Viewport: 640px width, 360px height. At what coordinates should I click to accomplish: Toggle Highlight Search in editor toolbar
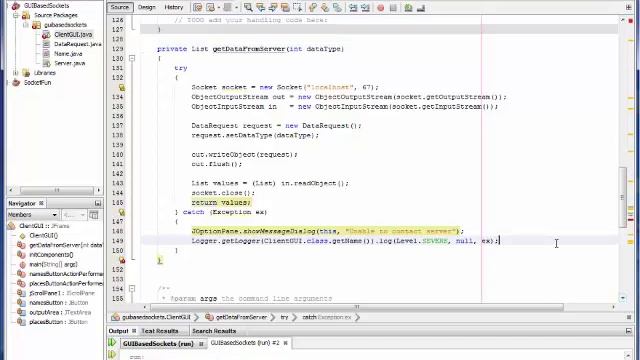285,7
